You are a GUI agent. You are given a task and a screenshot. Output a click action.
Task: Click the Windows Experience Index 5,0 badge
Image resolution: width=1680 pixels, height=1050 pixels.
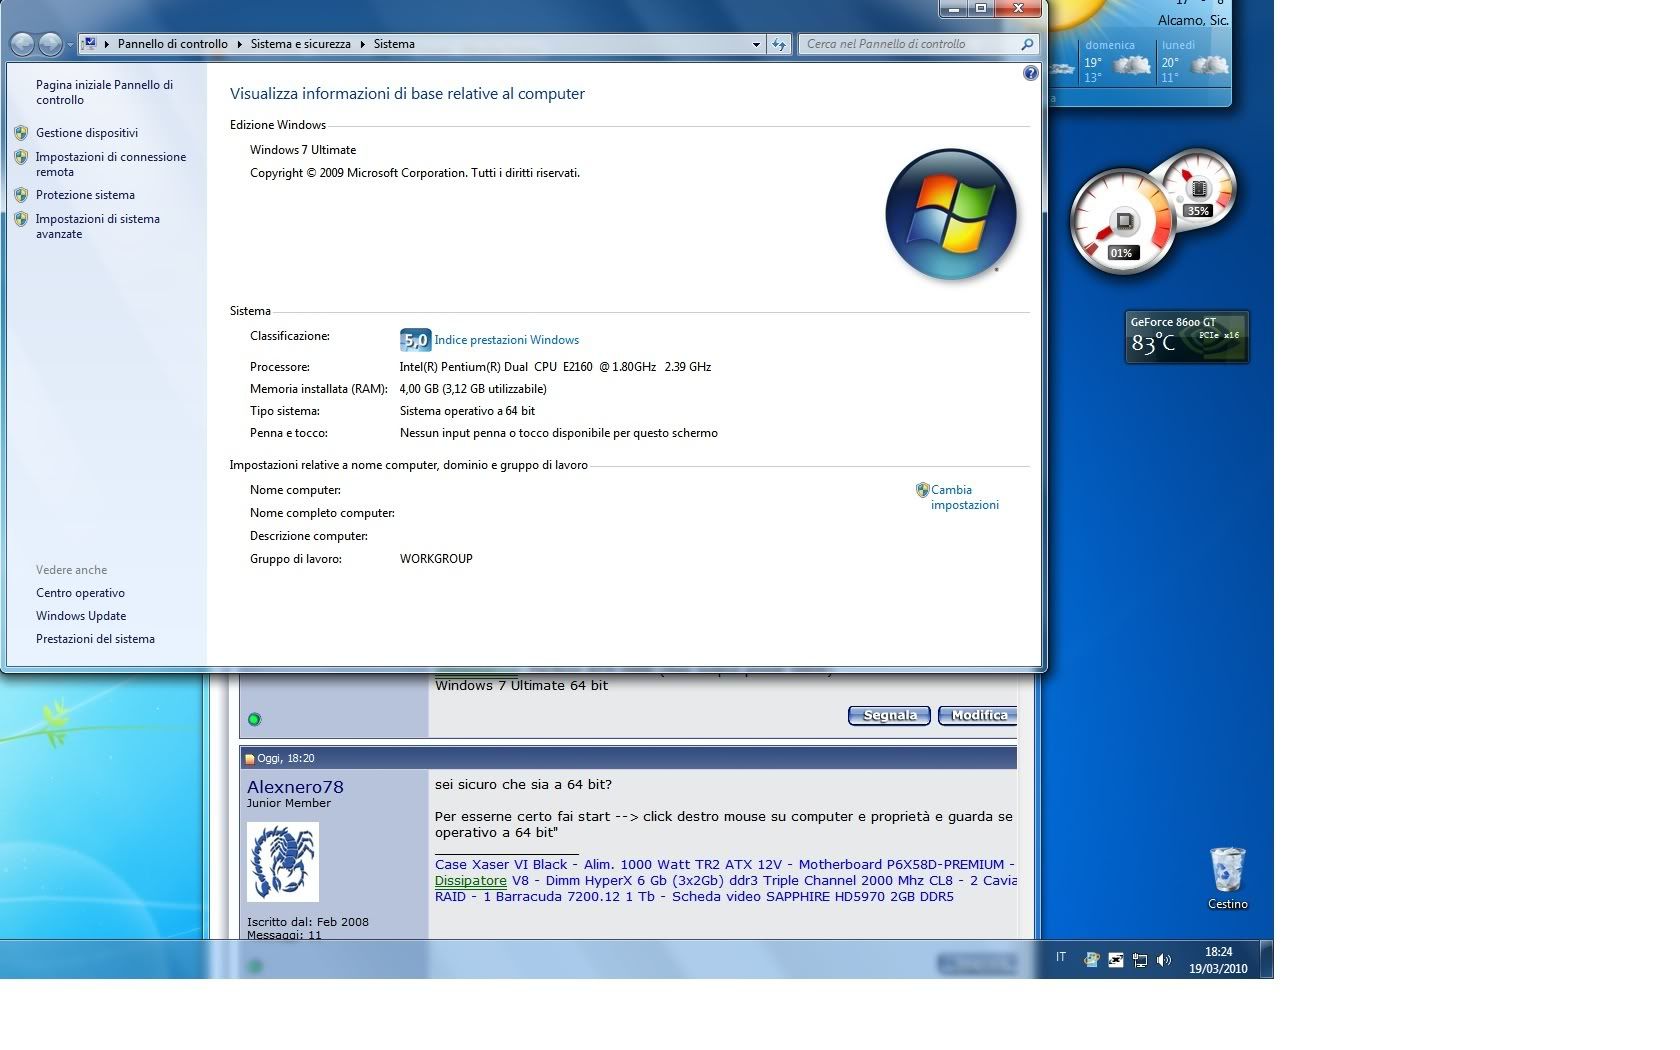[415, 340]
